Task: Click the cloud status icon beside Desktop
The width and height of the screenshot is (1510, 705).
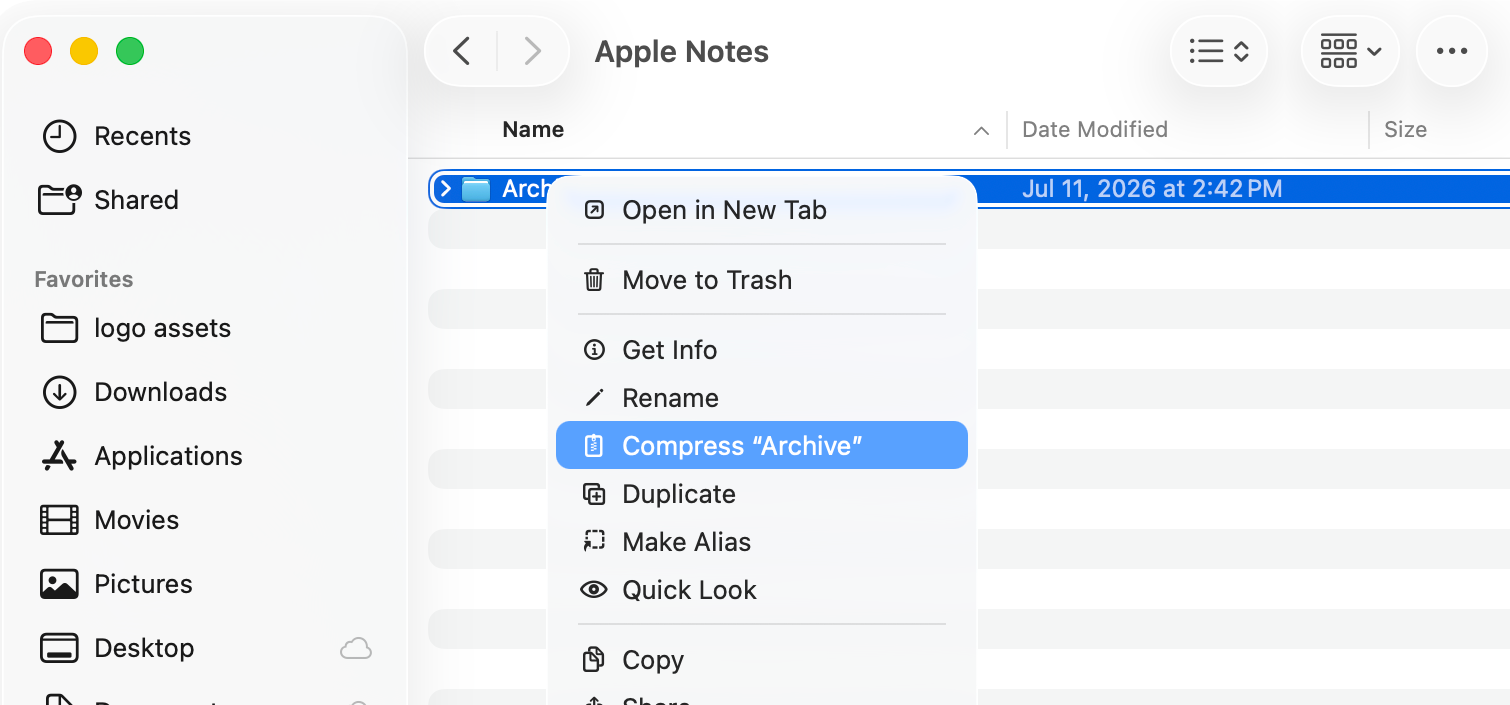Action: pos(356,648)
